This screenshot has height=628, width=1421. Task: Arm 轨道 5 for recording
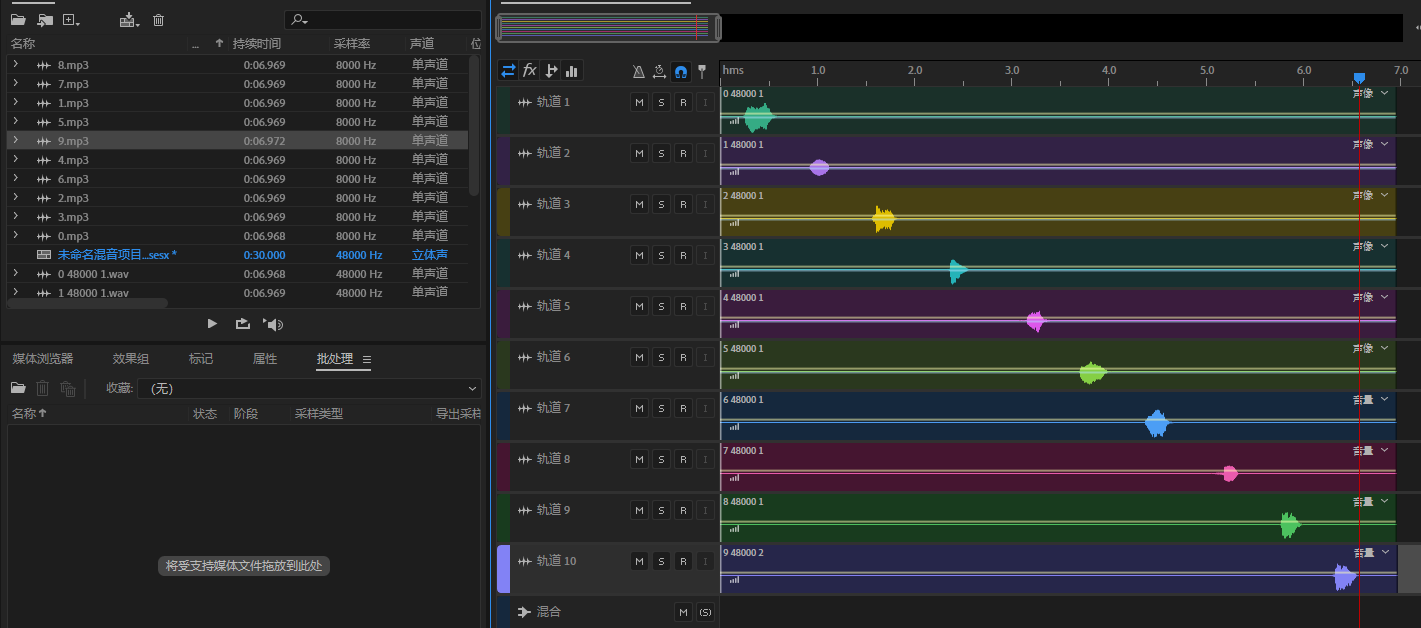(x=683, y=306)
